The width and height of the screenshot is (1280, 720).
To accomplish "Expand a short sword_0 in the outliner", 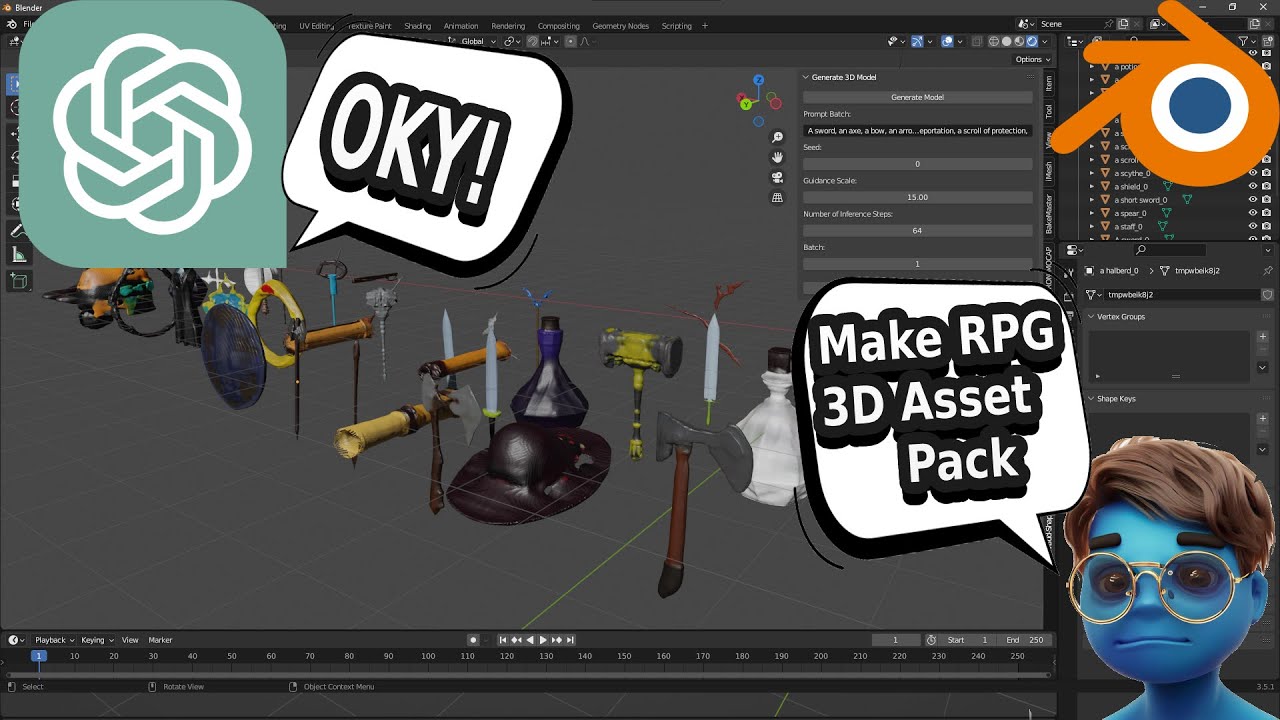I will pyautogui.click(x=1092, y=200).
